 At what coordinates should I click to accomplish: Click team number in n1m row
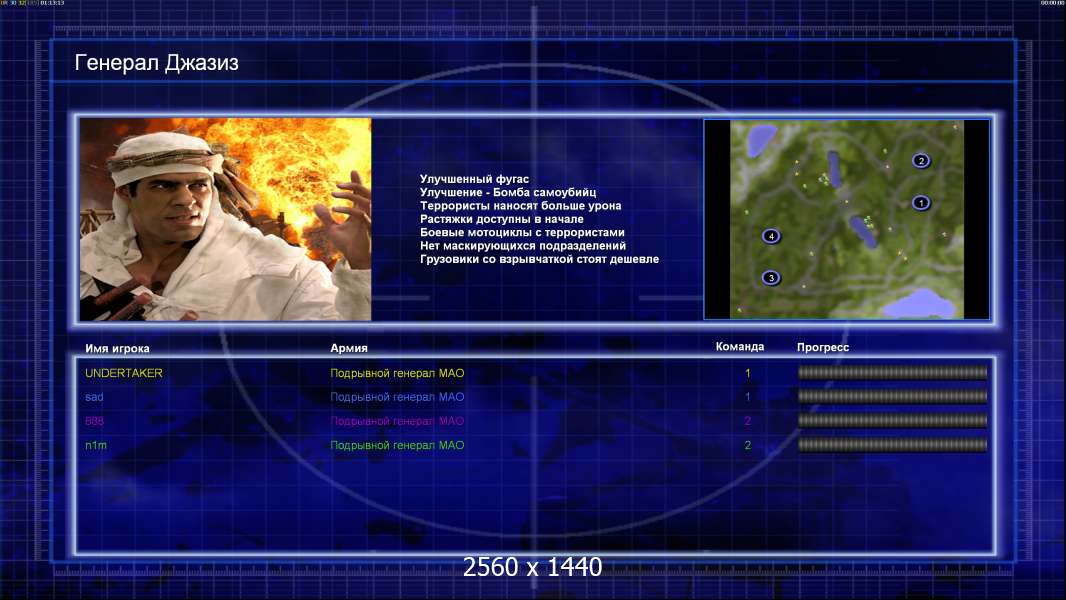(748, 445)
